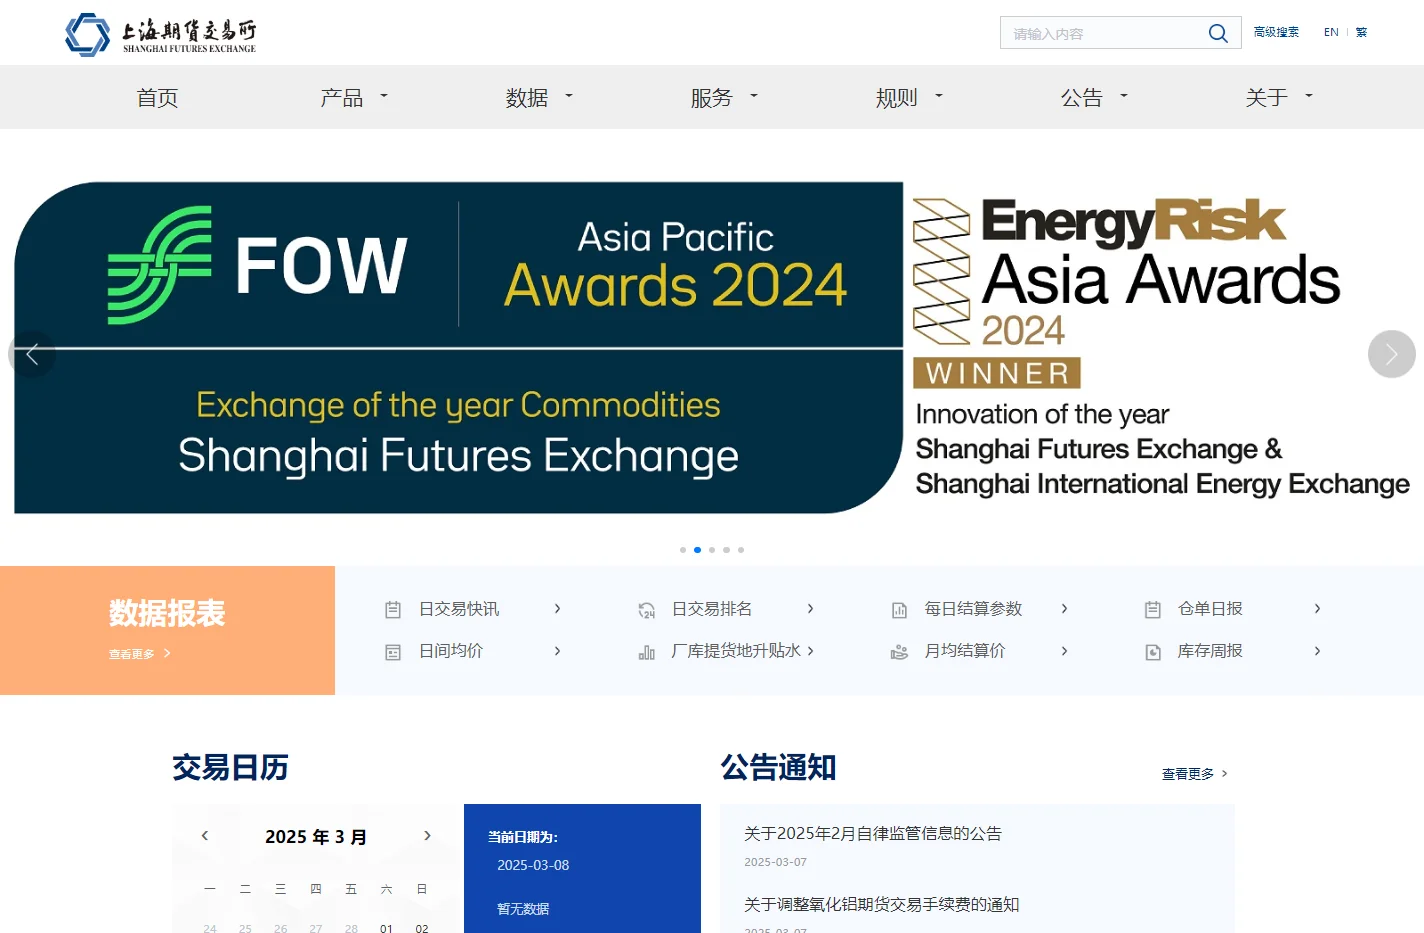The height and width of the screenshot is (933, 1424).
Task: Open 关于调整氧化铝期货交易手续费的通知
Action: [881, 904]
